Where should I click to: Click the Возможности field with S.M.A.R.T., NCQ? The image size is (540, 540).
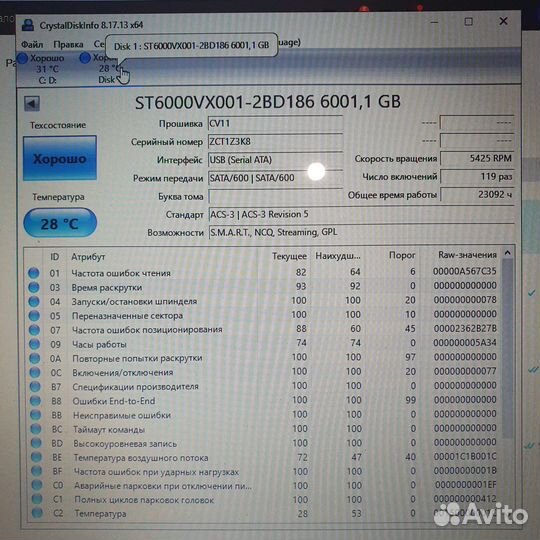point(361,232)
